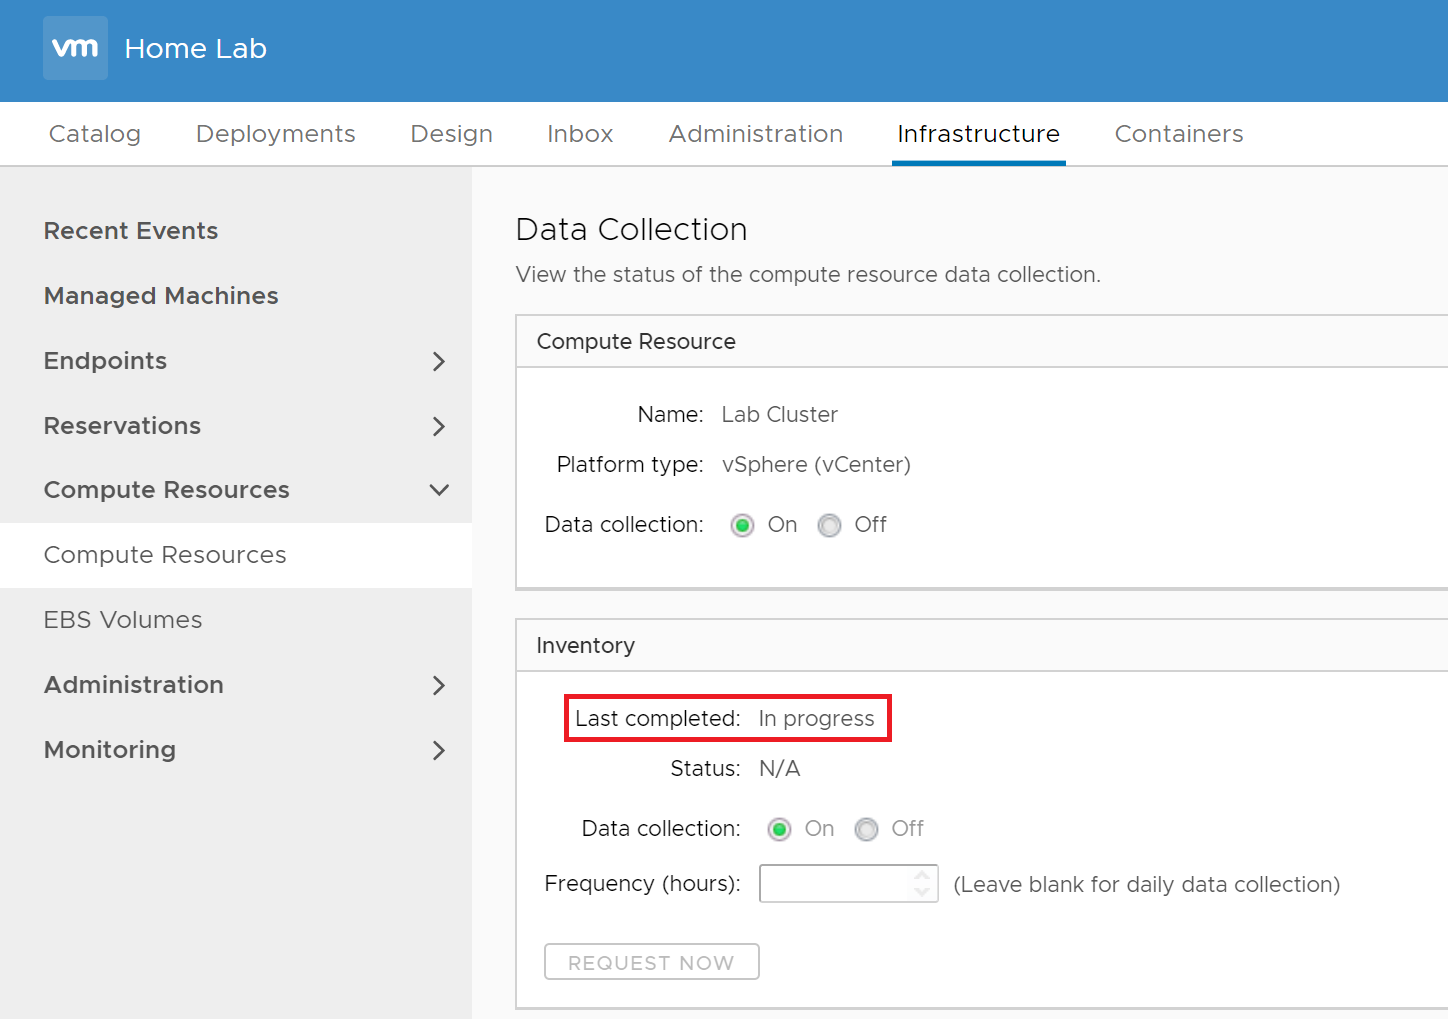Collapse the Compute Resources section chevron

(x=438, y=490)
